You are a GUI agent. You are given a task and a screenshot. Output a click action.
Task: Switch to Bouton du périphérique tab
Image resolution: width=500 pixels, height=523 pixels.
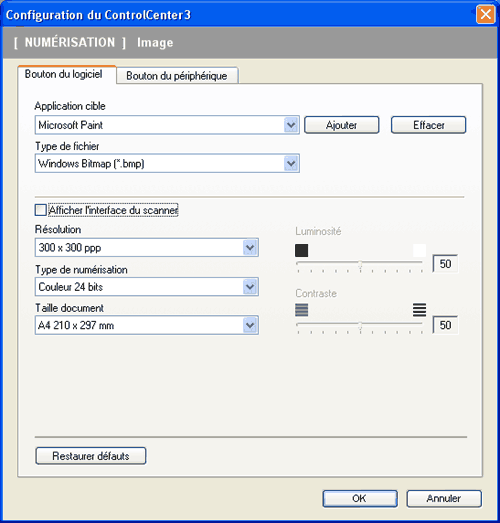[177, 76]
